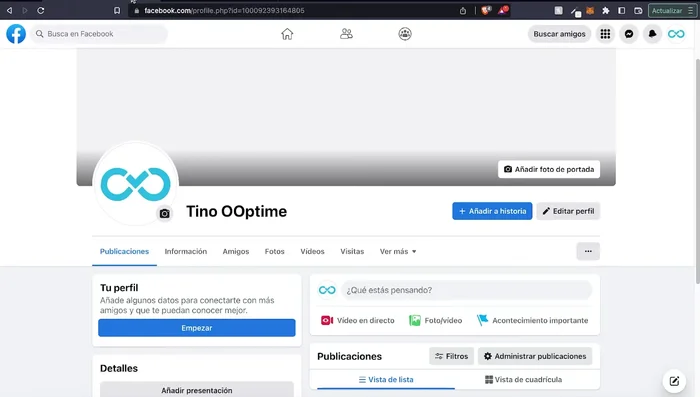This screenshot has height=397, width=700.
Task: Click the browser bookmark icon
Action: tap(117, 10)
